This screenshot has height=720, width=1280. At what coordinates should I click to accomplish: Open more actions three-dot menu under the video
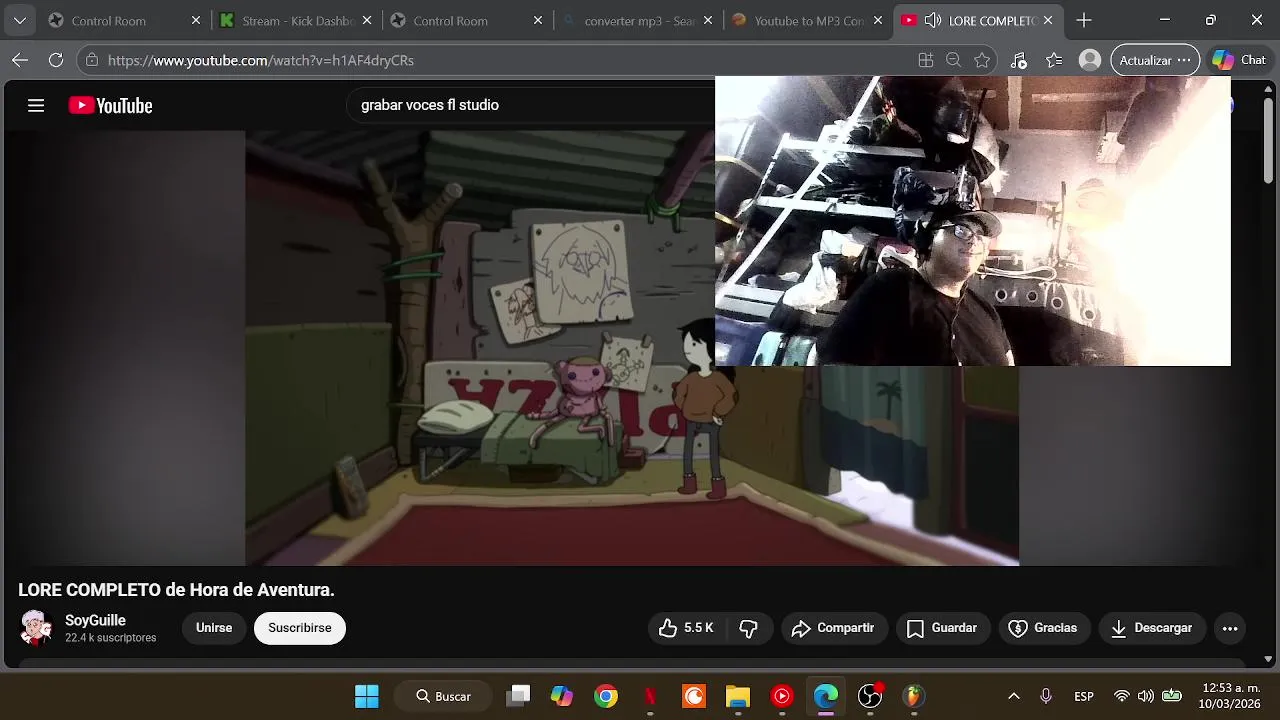1230,628
